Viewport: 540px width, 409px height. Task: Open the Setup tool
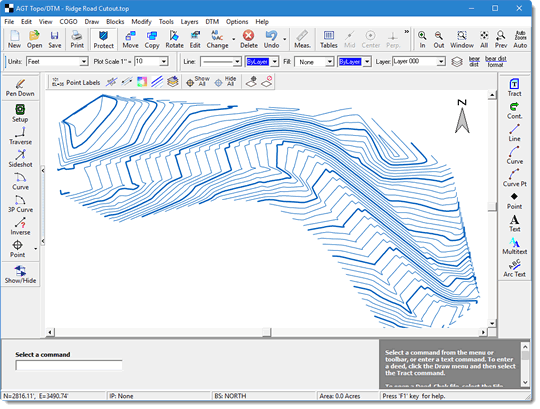[20, 114]
